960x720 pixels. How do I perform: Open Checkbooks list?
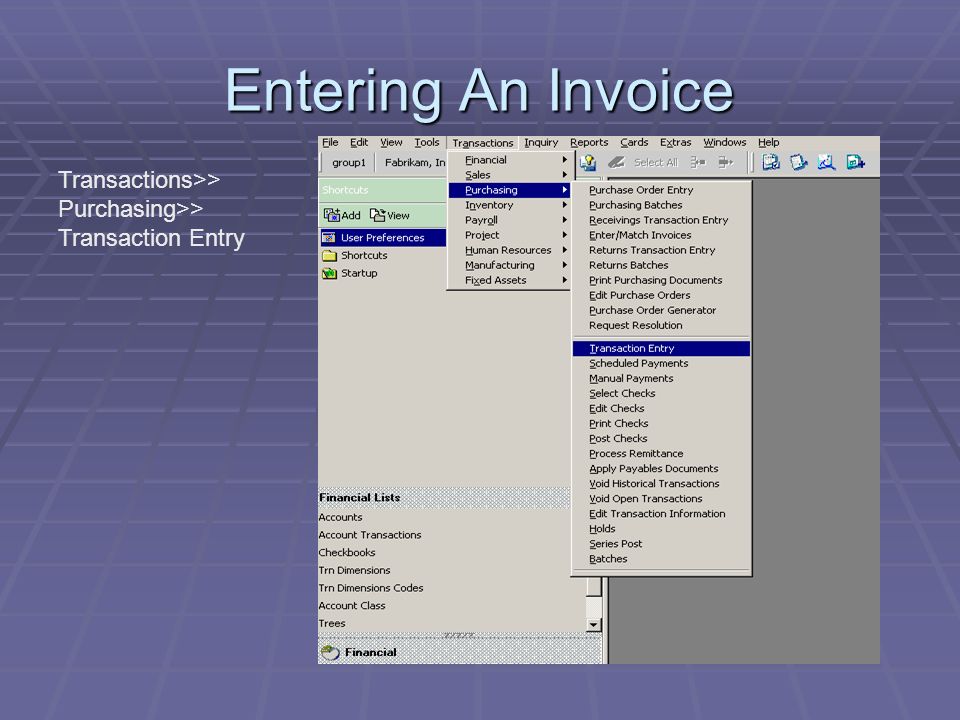[347, 552]
